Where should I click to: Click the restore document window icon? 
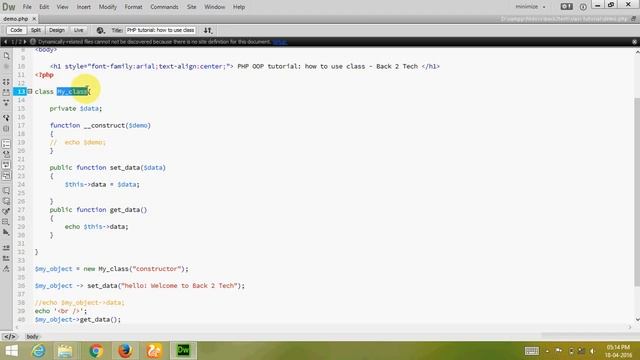pos(633,19)
